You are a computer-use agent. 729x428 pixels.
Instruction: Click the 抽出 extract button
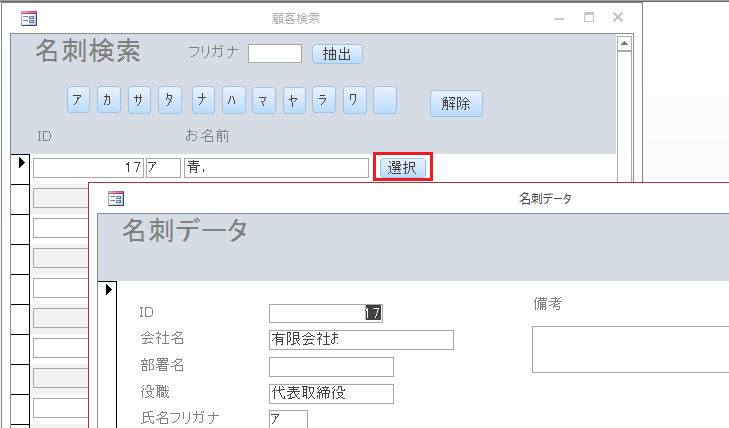(337, 54)
